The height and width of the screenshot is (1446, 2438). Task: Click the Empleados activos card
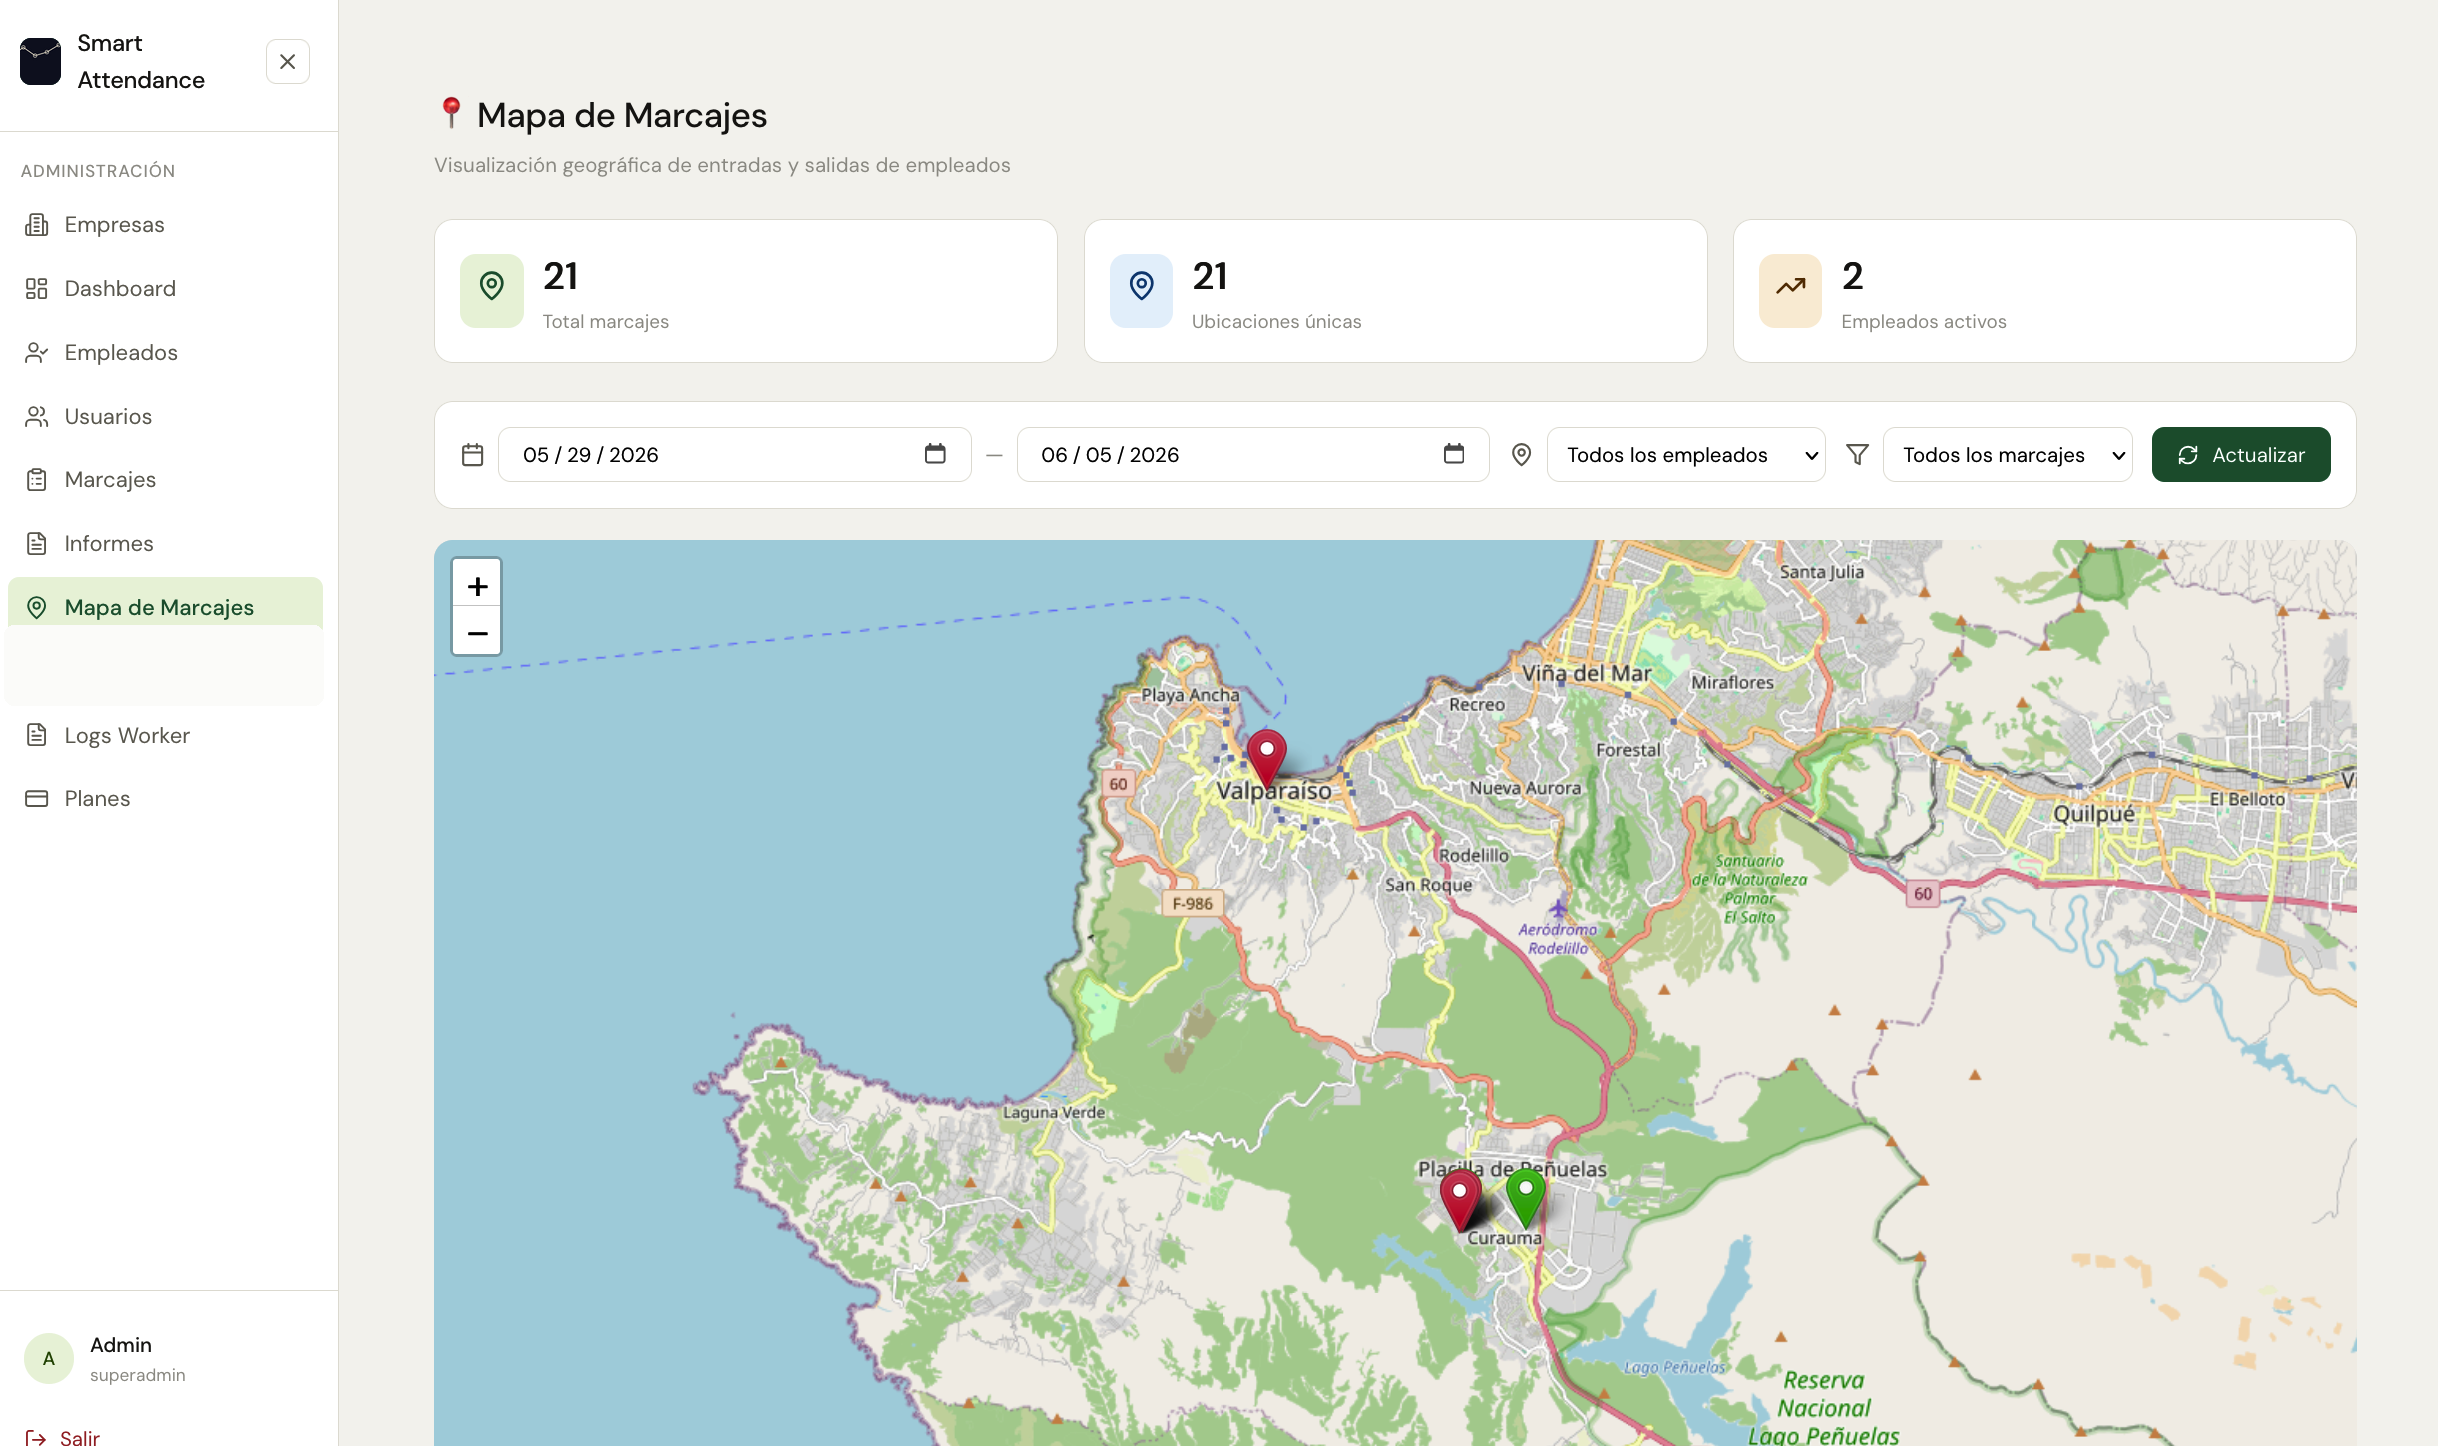click(2044, 291)
